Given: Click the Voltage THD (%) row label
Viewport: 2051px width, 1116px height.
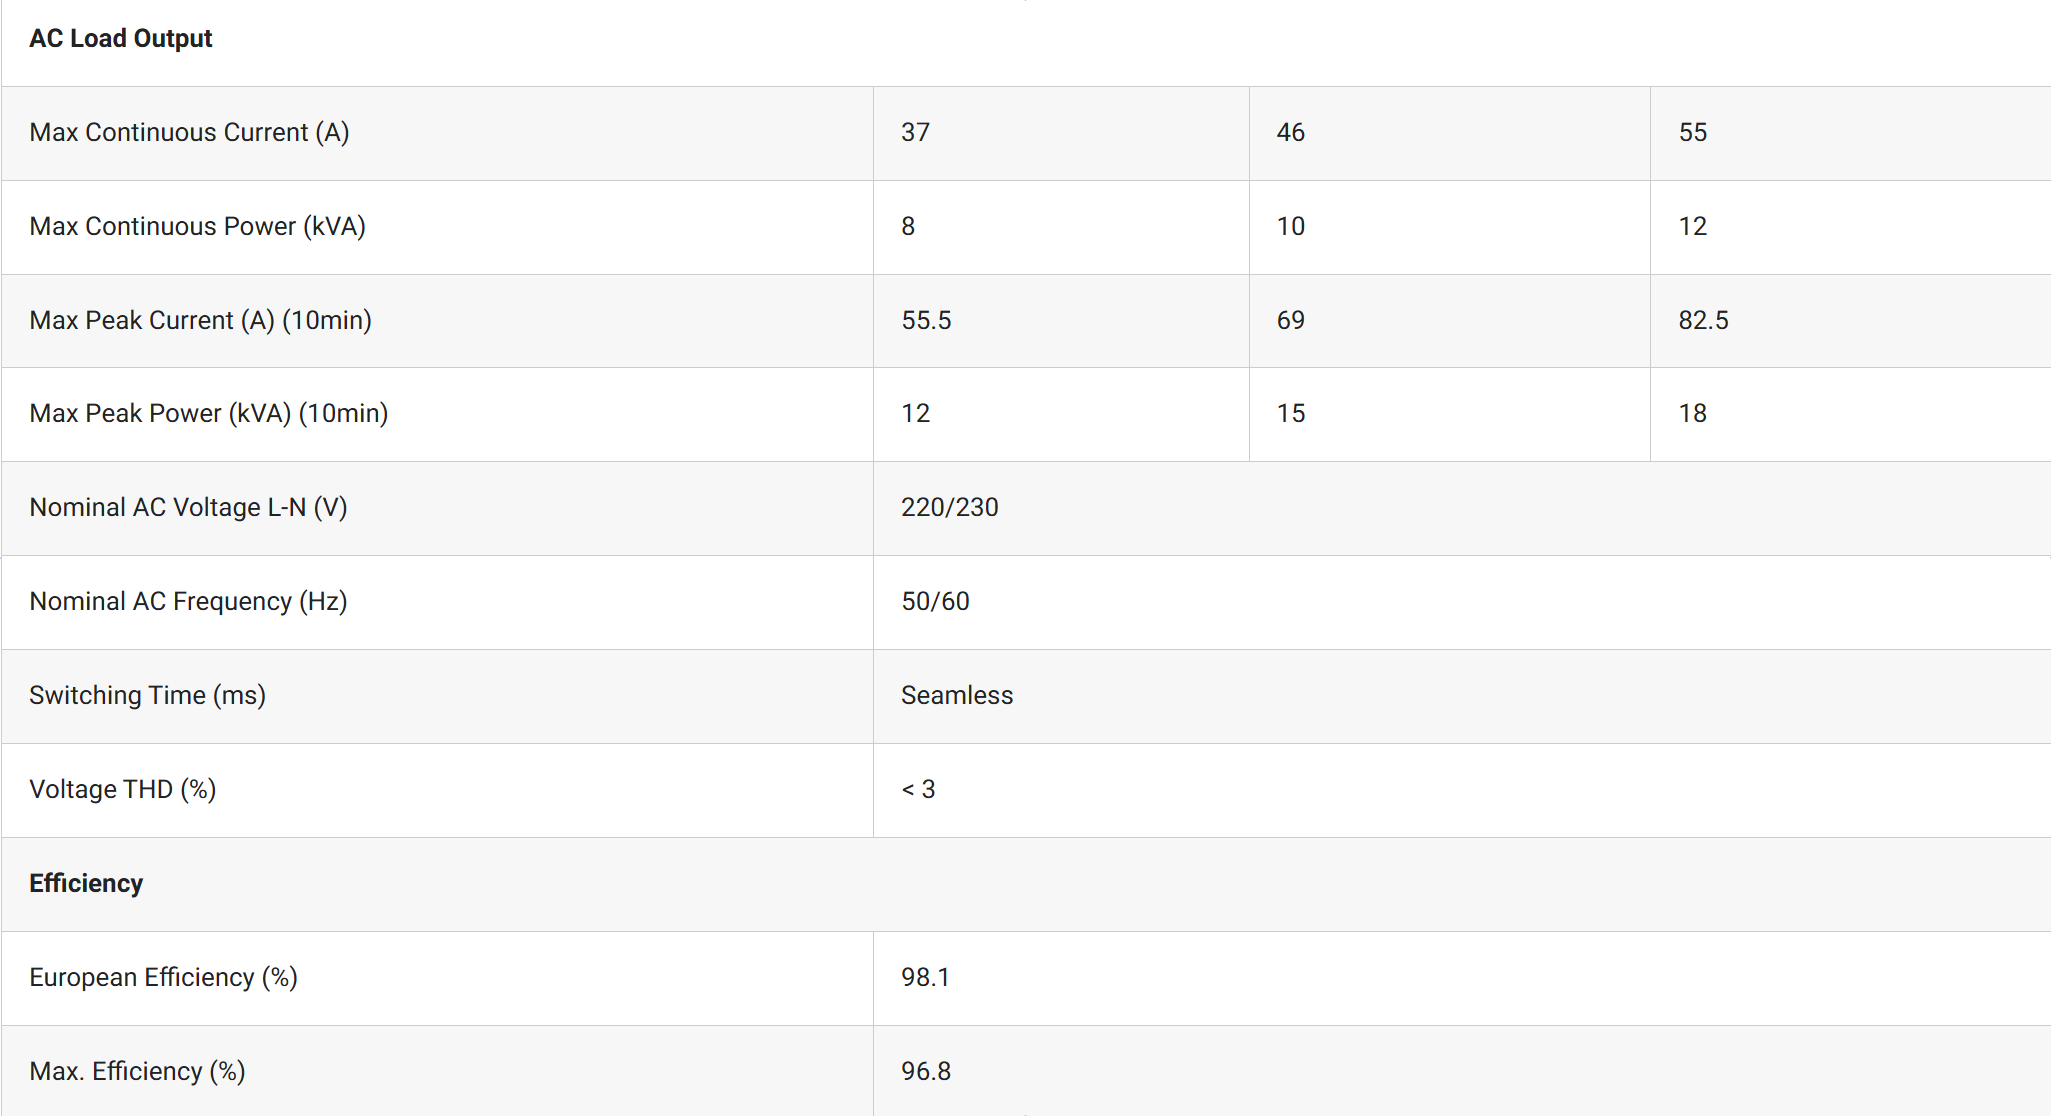Looking at the screenshot, I should point(122,790).
